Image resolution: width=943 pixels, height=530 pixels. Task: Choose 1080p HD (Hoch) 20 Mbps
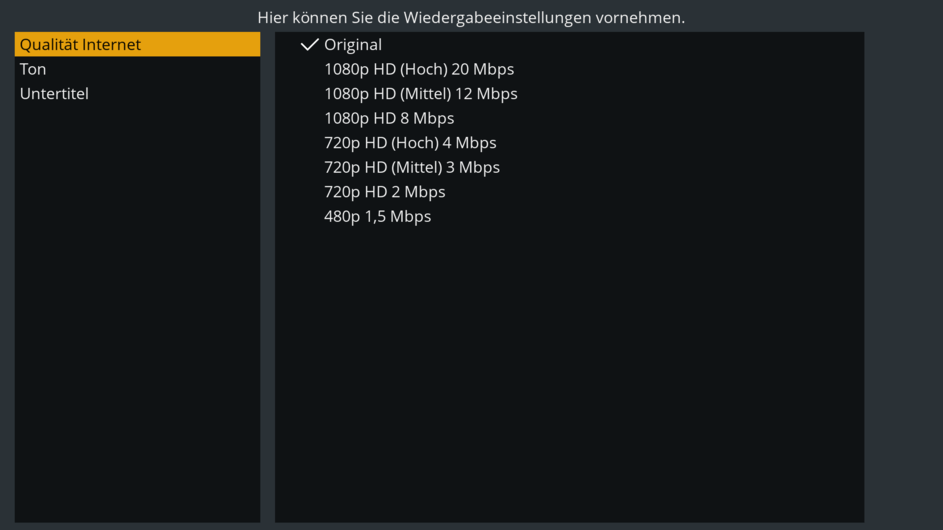[418, 69]
